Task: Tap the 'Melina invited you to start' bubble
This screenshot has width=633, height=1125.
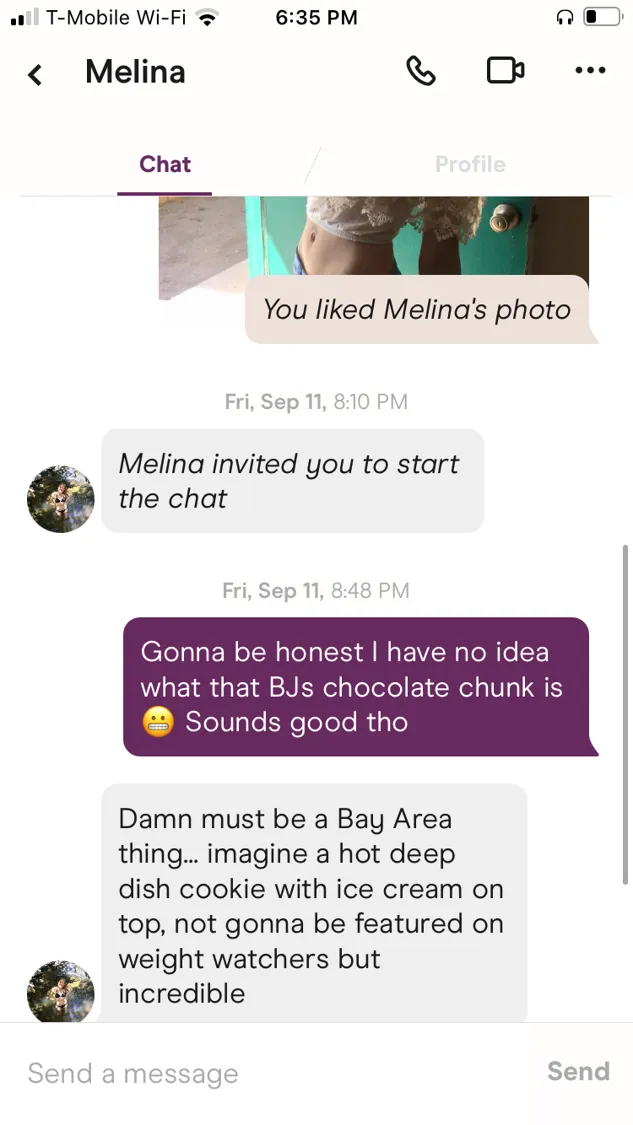Action: tap(292, 481)
